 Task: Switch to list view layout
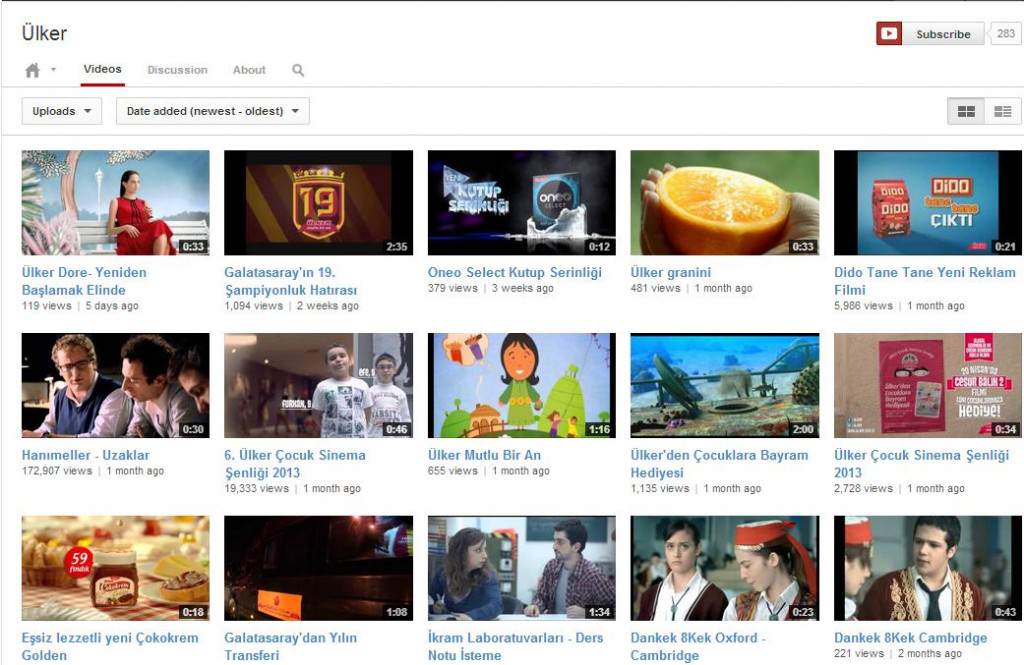[x=1002, y=111]
